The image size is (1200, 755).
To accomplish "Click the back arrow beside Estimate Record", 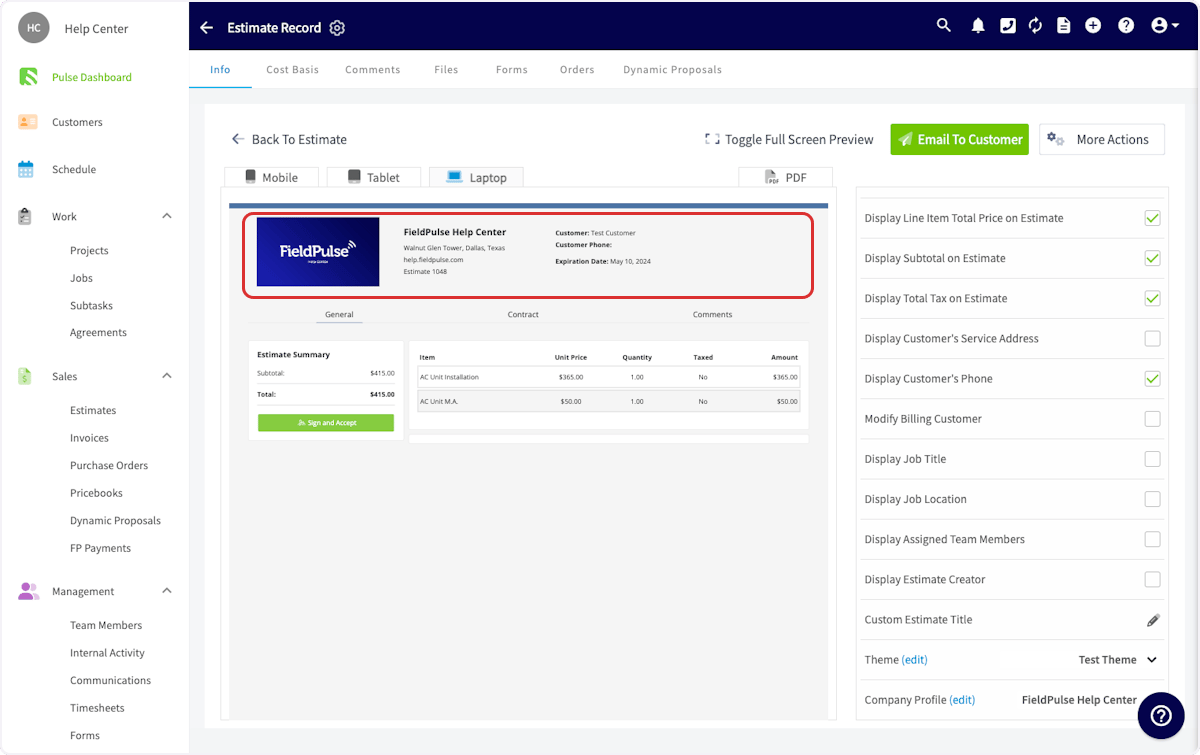I will [x=206, y=27].
